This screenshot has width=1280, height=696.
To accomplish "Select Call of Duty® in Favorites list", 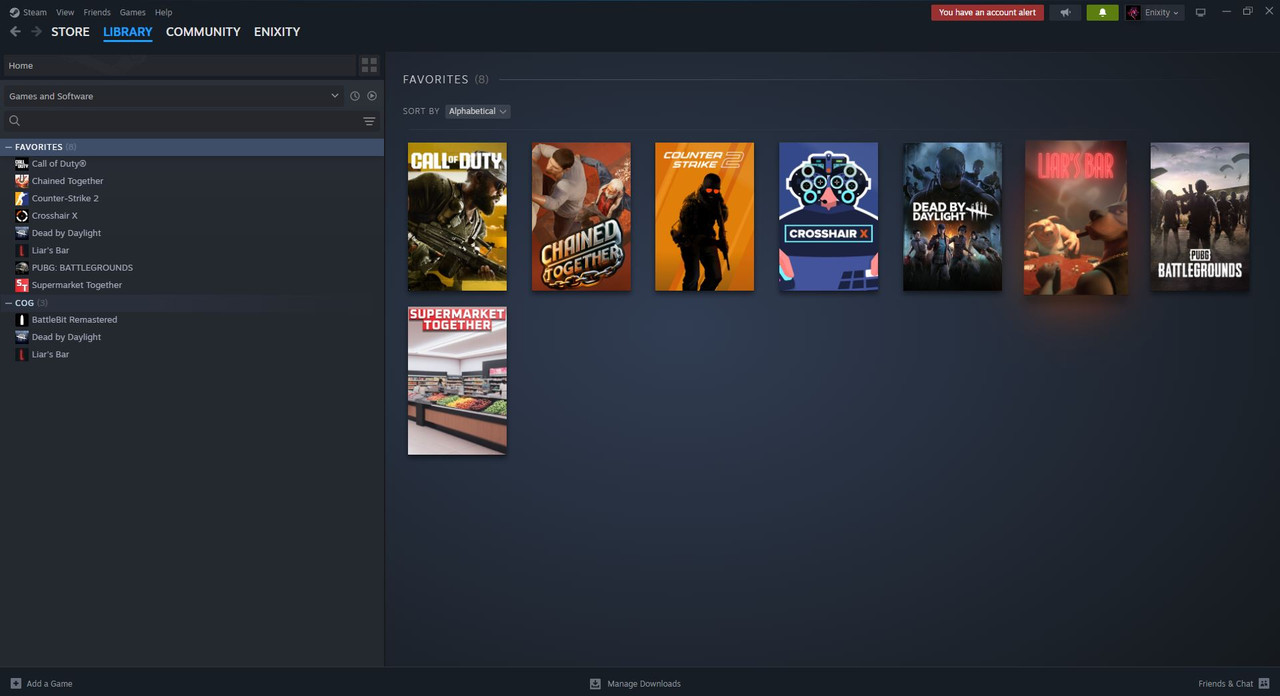I will [59, 164].
